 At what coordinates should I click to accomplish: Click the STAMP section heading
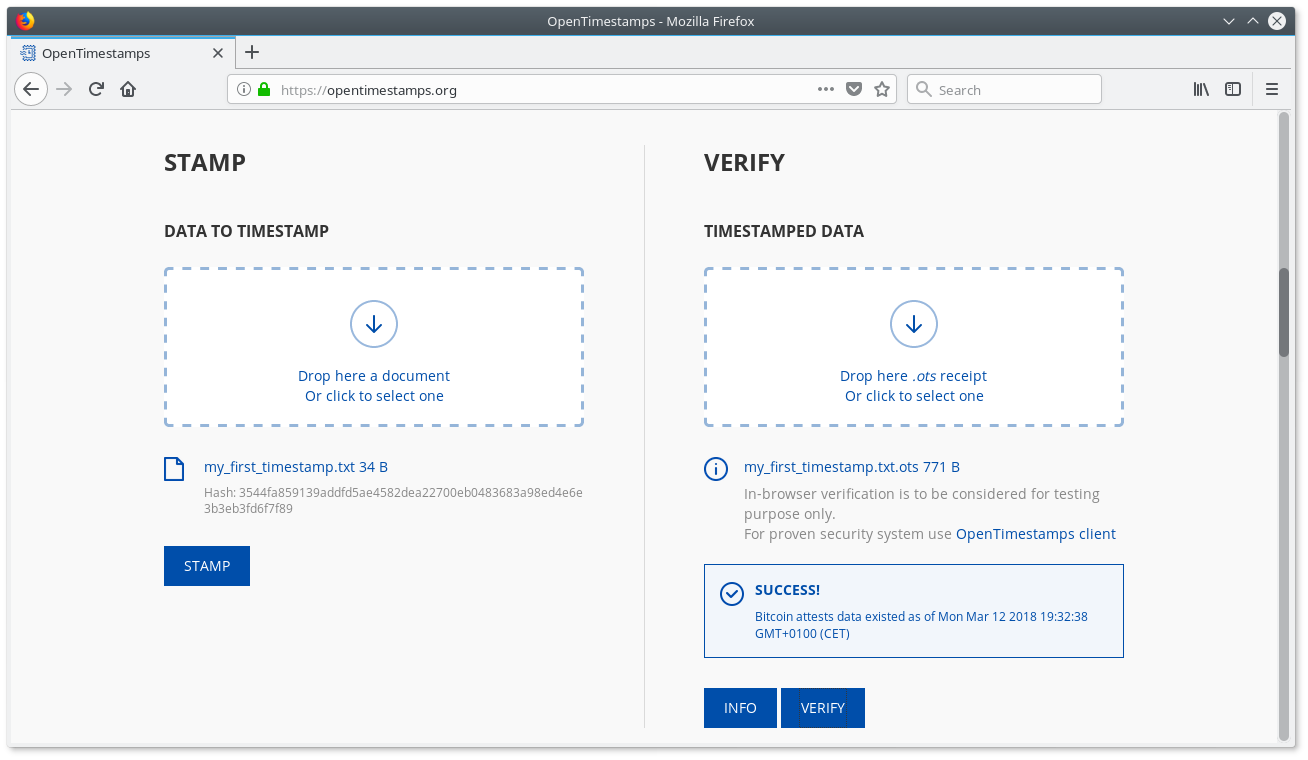click(x=205, y=162)
